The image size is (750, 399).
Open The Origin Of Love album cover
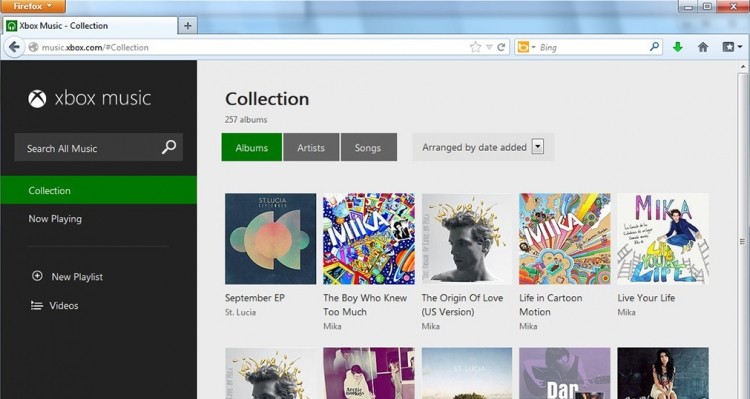tap(467, 239)
